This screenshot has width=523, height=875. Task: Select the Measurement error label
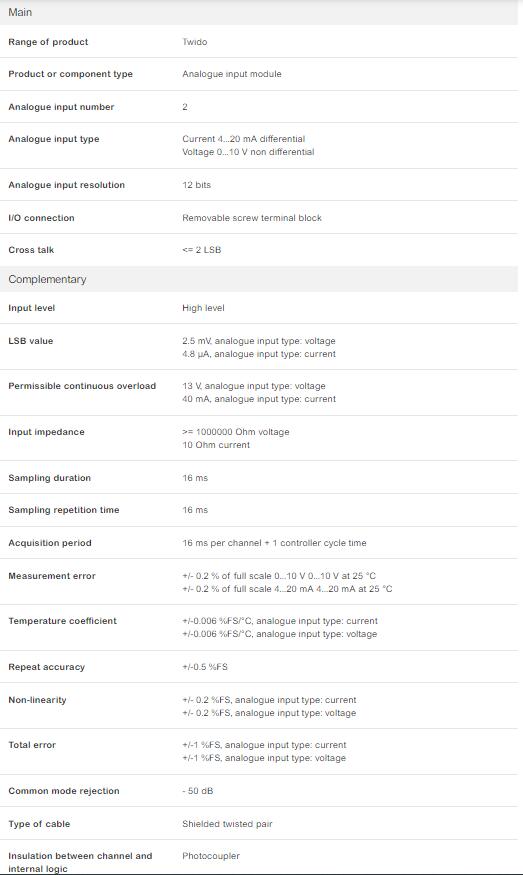tap(52, 576)
